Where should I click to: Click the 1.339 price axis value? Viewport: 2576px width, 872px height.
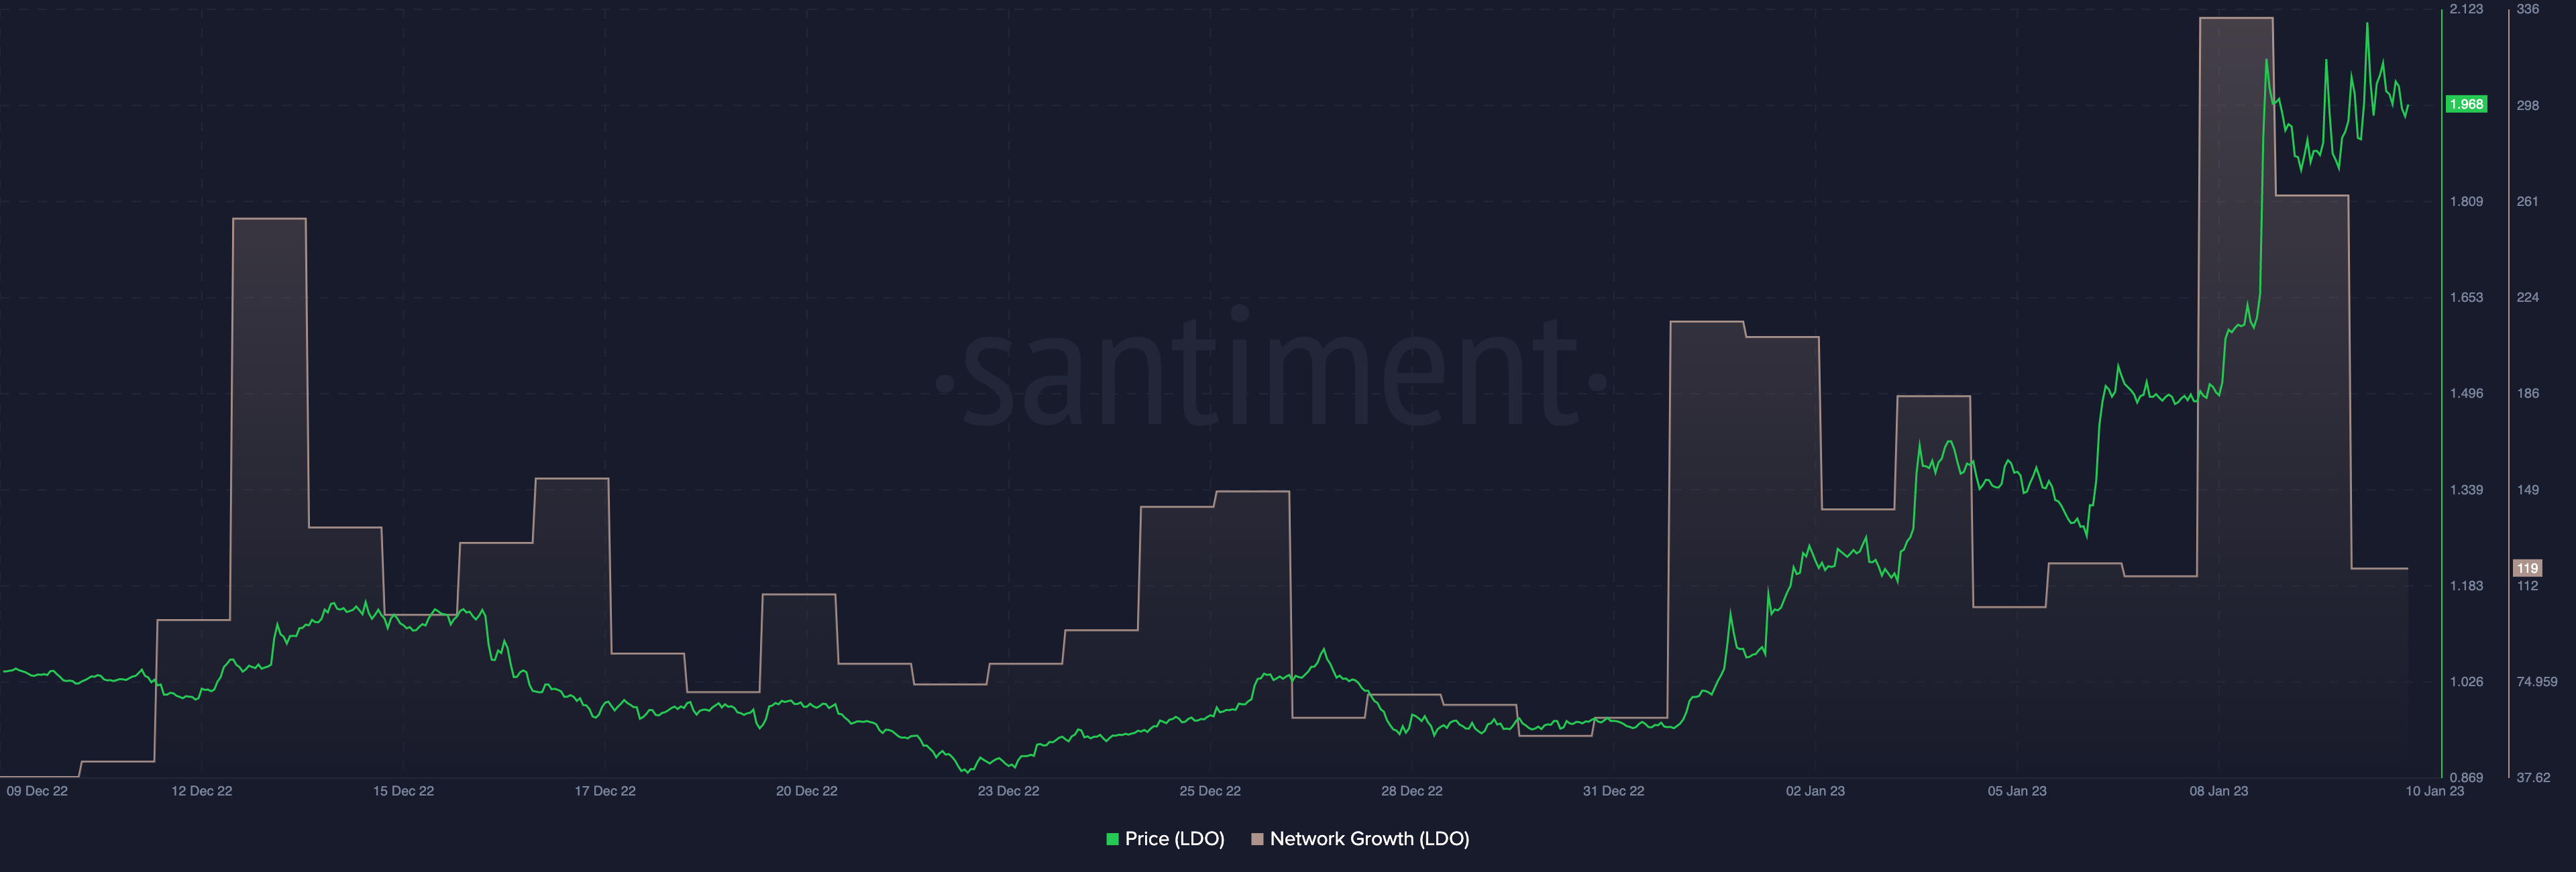[x=2466, y=489]
